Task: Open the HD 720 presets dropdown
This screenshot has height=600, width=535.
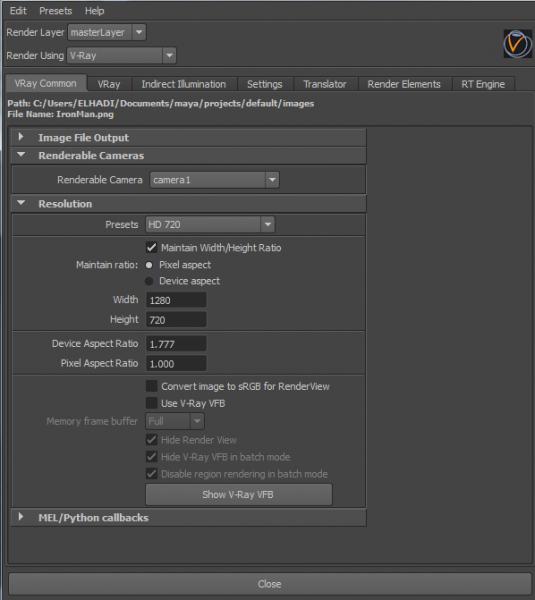Action: (210, 225)
